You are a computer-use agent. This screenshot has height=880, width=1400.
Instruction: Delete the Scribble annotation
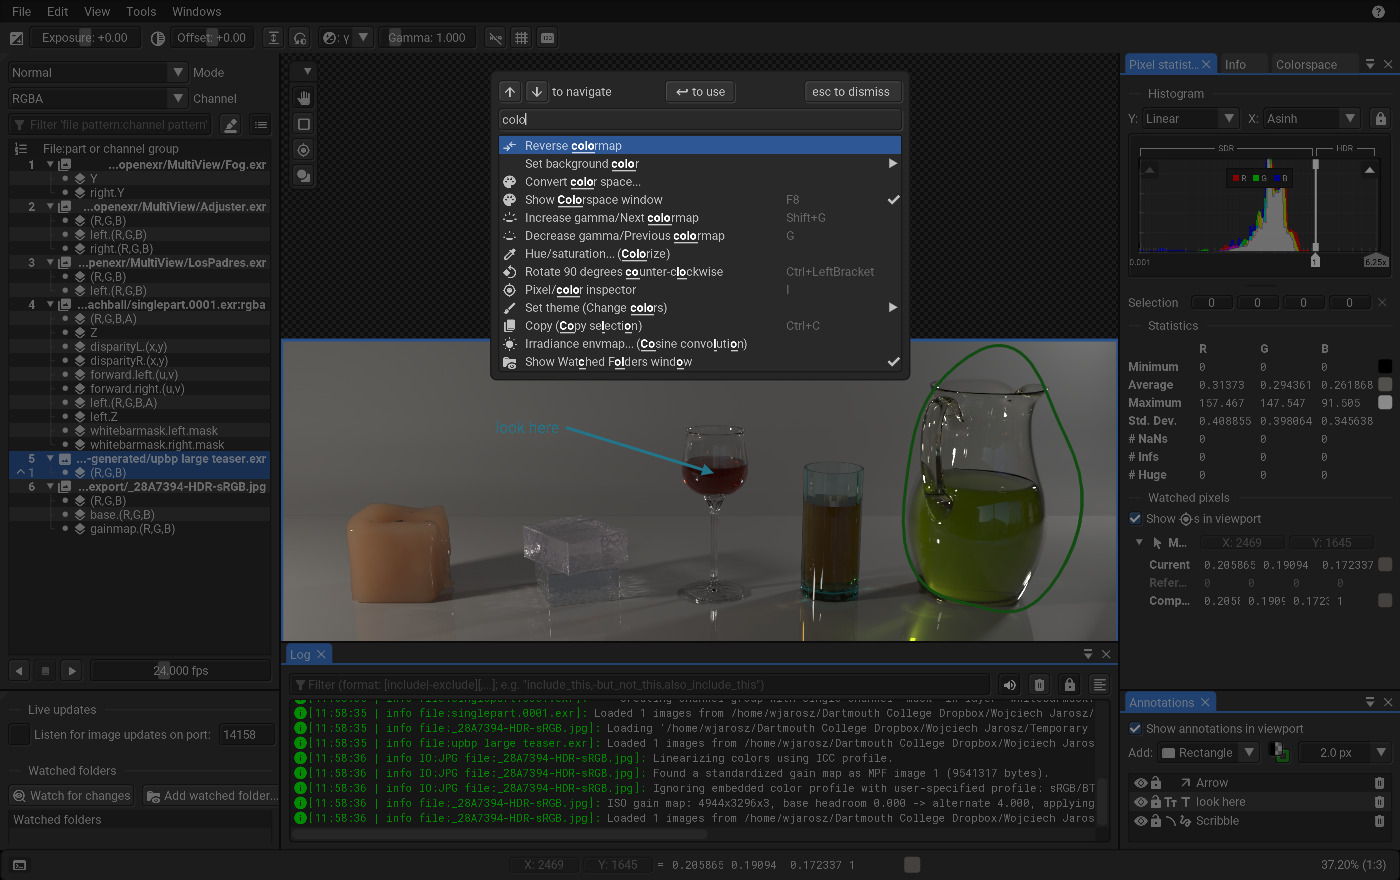[x=1379, y=821]
